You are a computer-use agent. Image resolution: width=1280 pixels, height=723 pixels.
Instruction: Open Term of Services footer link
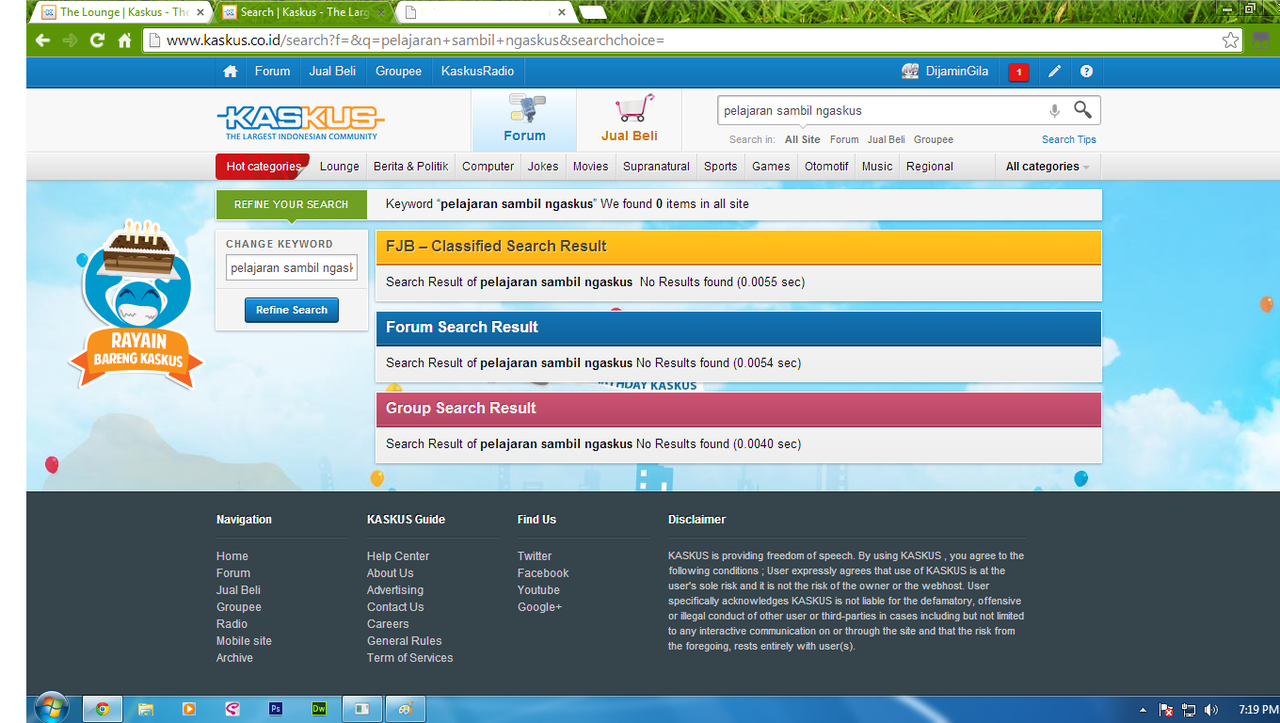point(410,658)
